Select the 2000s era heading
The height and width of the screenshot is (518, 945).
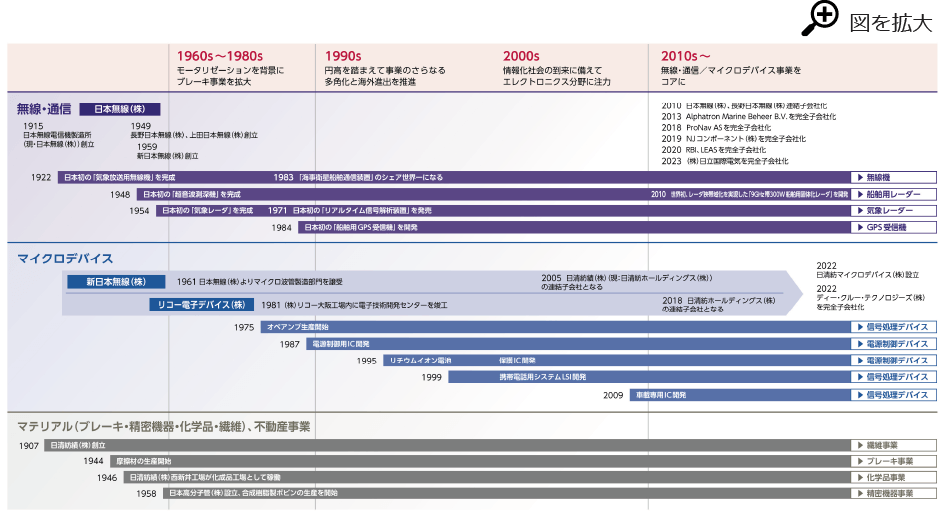tap(521, 56)
